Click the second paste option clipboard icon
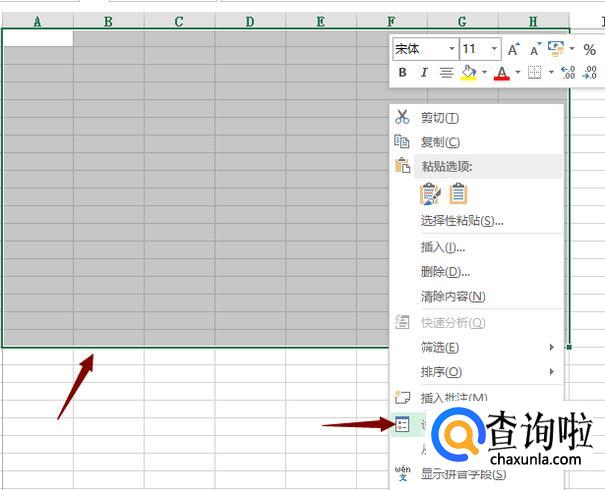This screenshot has height=490, width=605. (x=458, y=194)
